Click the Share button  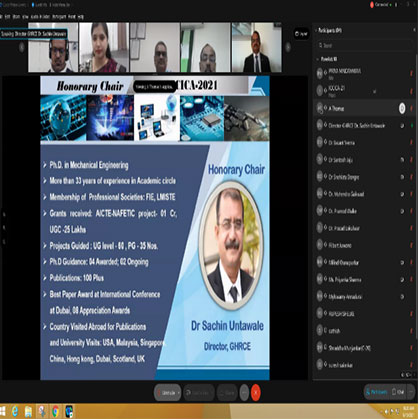227,393
